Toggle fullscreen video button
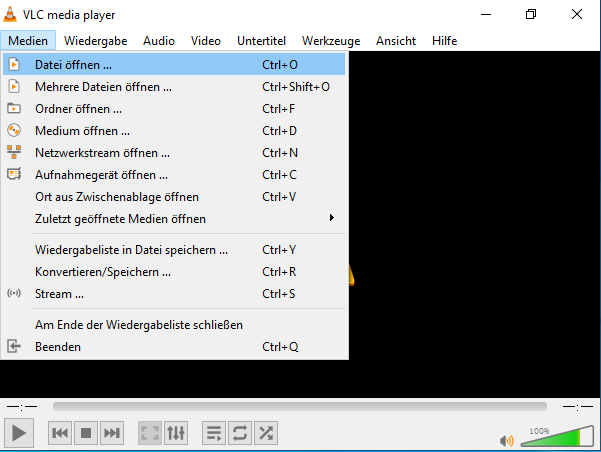This screenshot has height=452, width=601. [149, 433]
